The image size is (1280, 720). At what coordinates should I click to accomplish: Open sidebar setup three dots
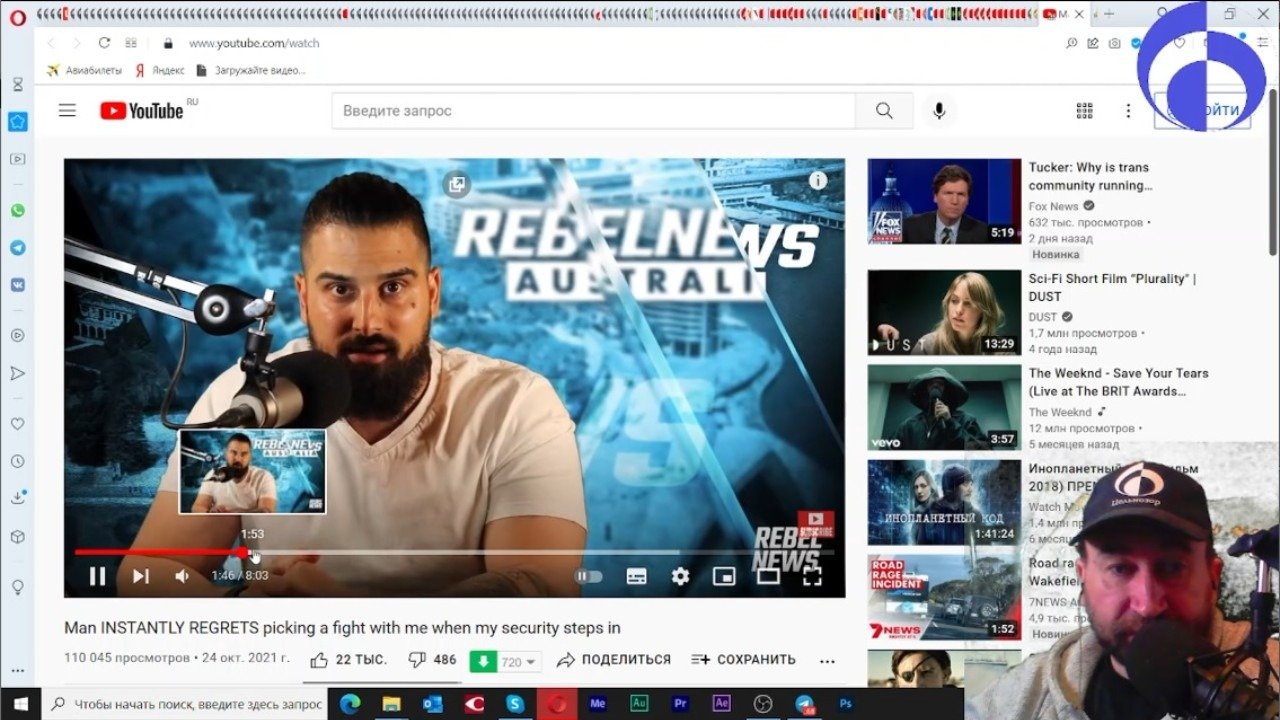pyautogui.click(x=17, y=670)
